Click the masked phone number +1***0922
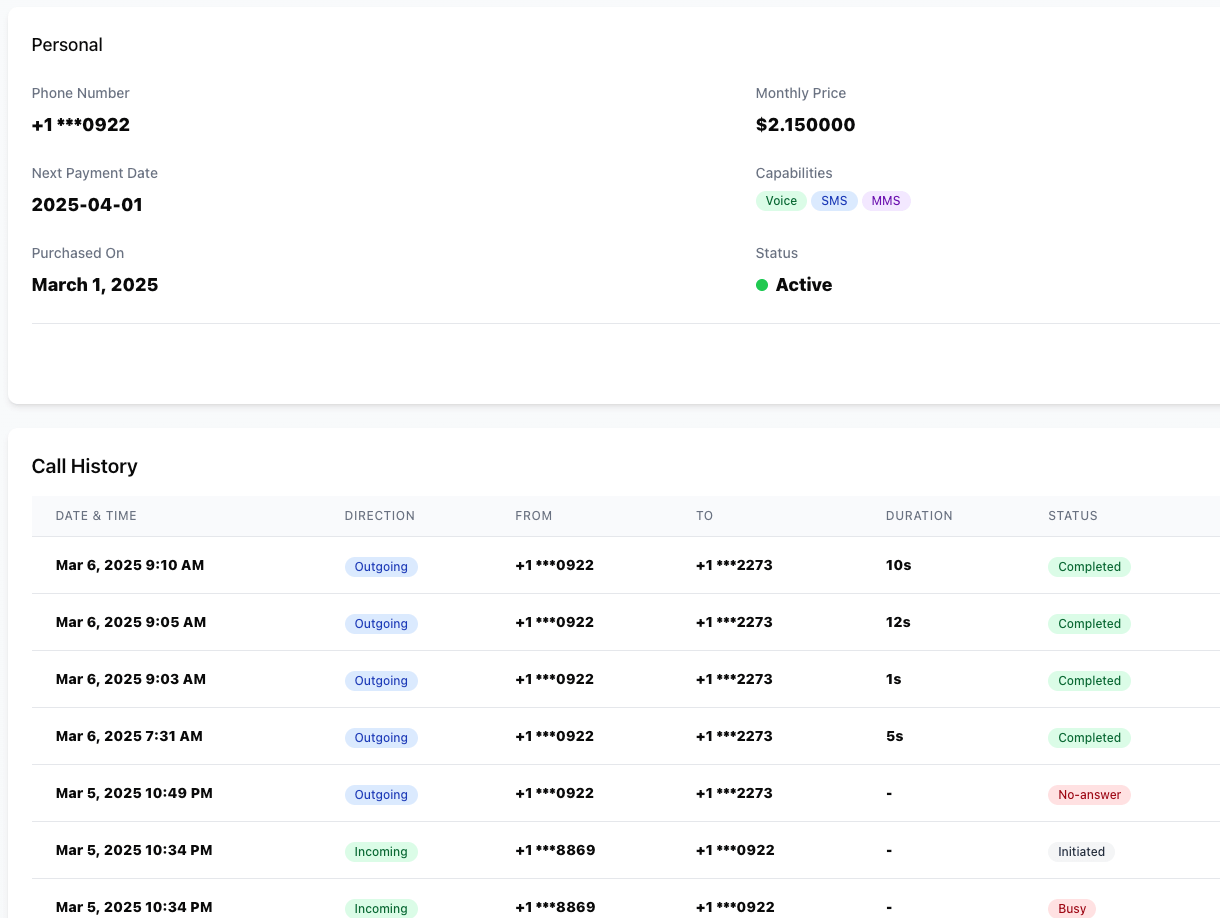The image size is (1220, 918). (x=80, y=124)
